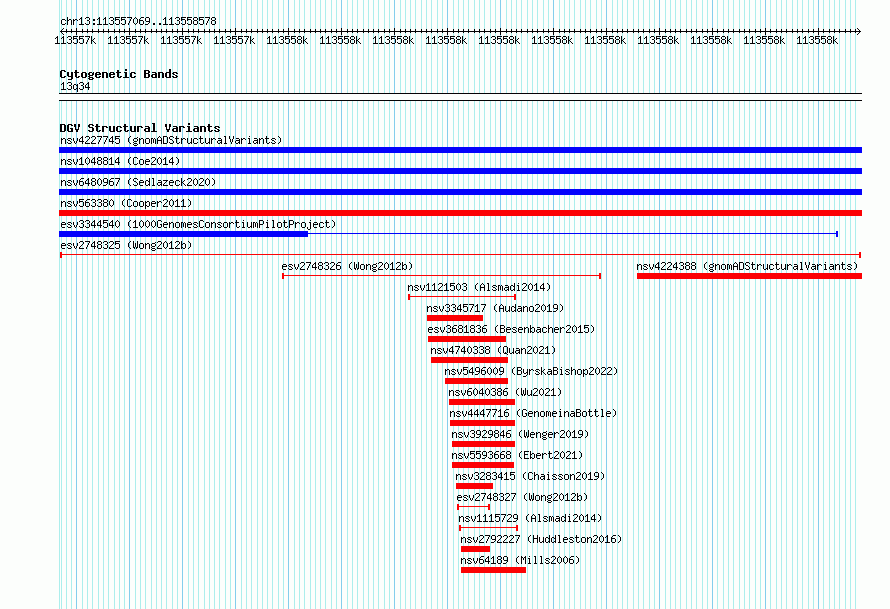Open nsv3345717 (Audano2019) variant label
This screenshot has width=890, height=609.
pos(495,308)
